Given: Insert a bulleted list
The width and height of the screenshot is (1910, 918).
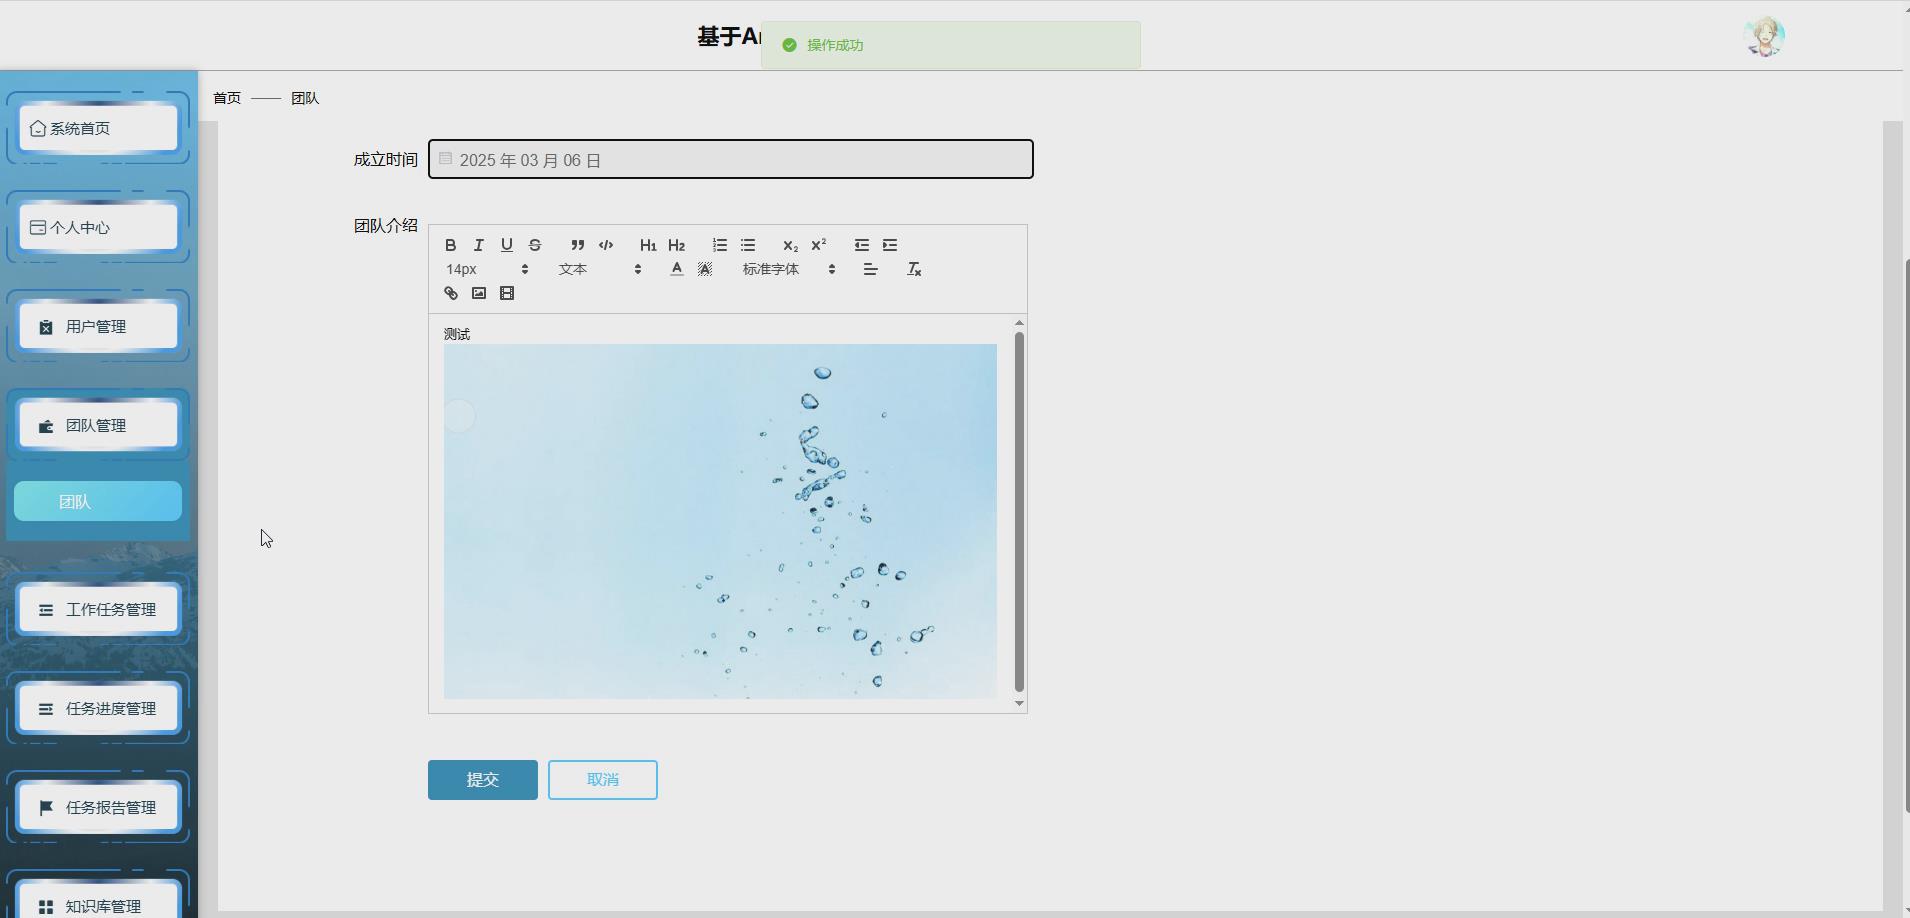Looking at the screenshot, I should [748, 245].
